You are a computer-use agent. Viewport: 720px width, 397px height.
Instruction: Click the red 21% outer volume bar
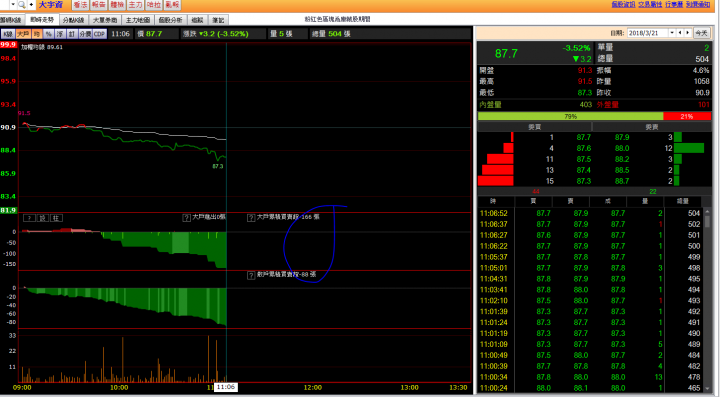tap(687, 117)
